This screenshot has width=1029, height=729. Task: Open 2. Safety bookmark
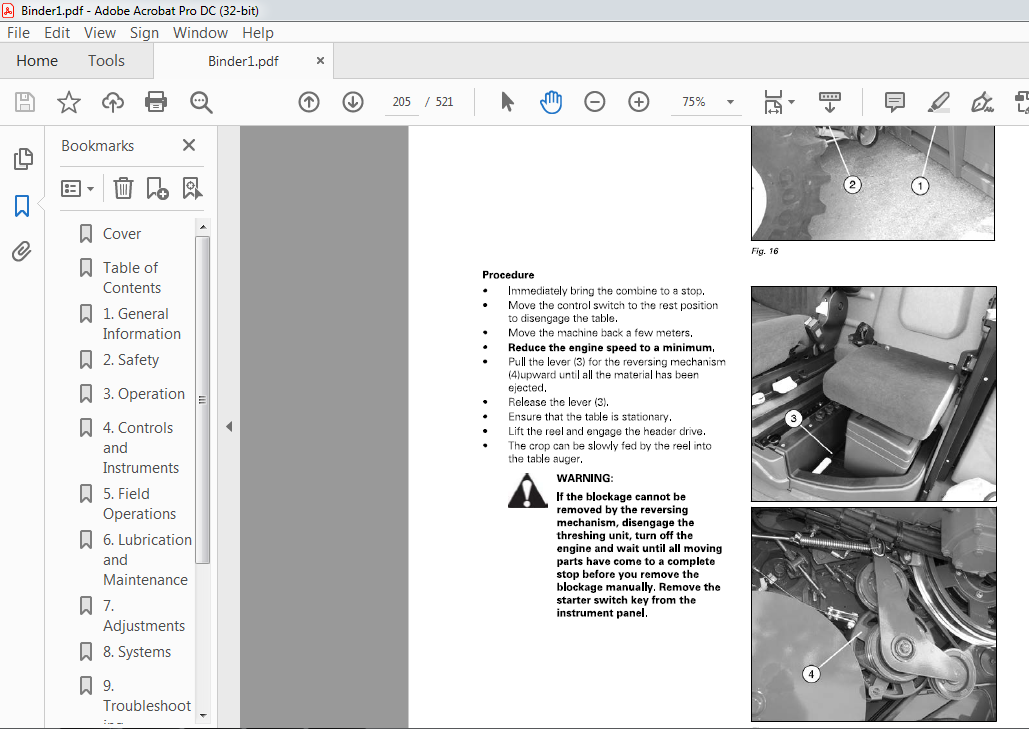click(x=131, y=360)
